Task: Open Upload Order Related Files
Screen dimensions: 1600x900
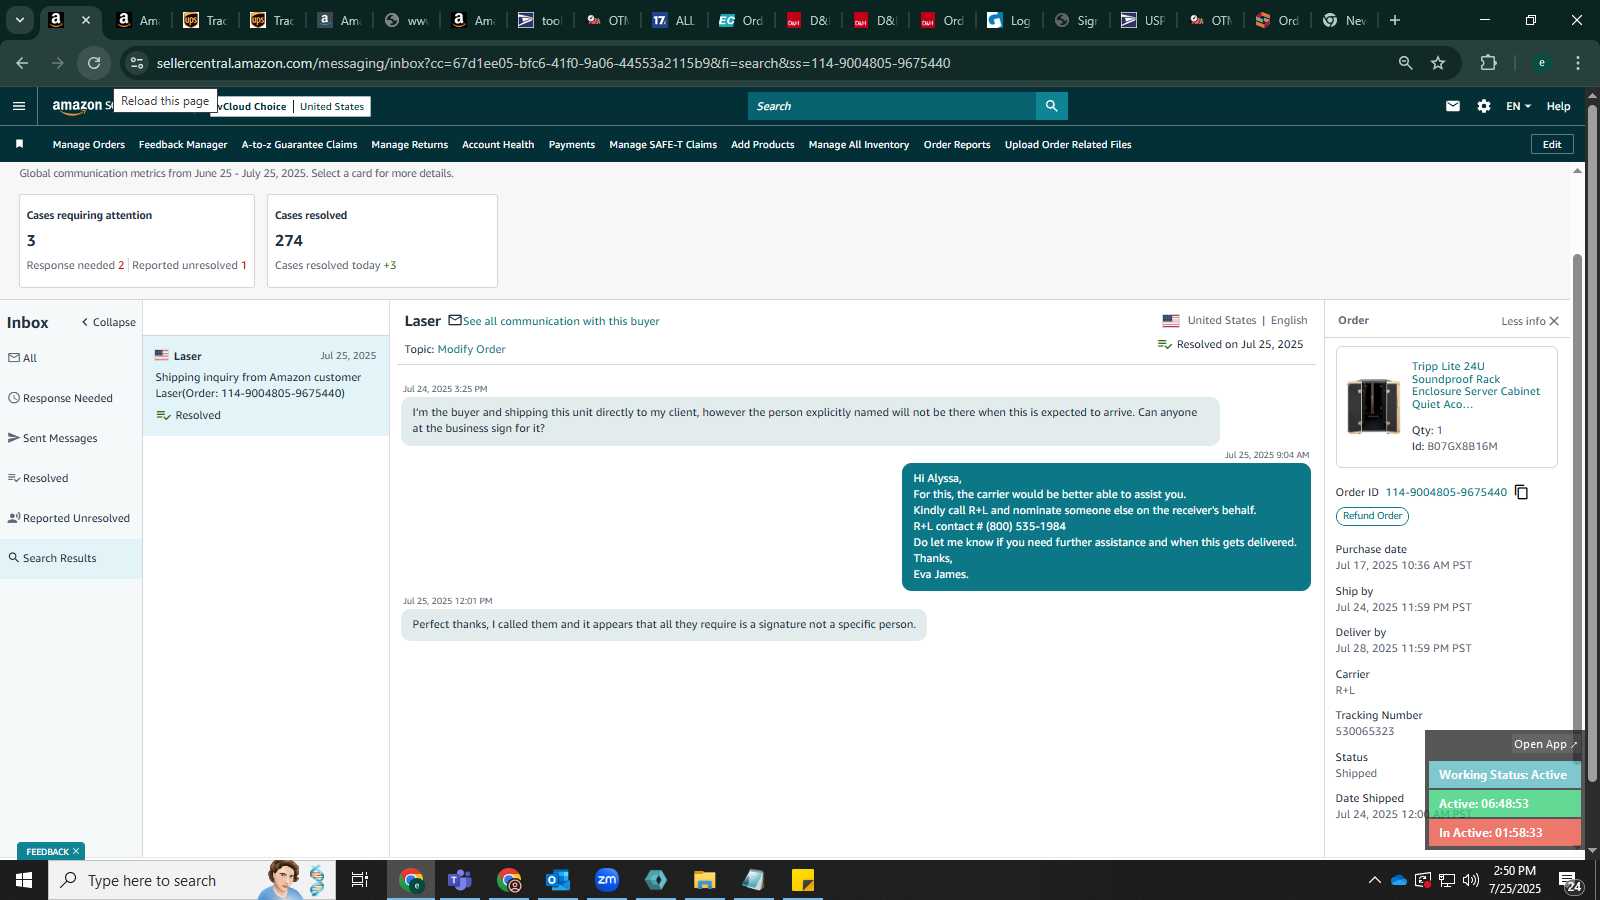Action: point(1068,145)
